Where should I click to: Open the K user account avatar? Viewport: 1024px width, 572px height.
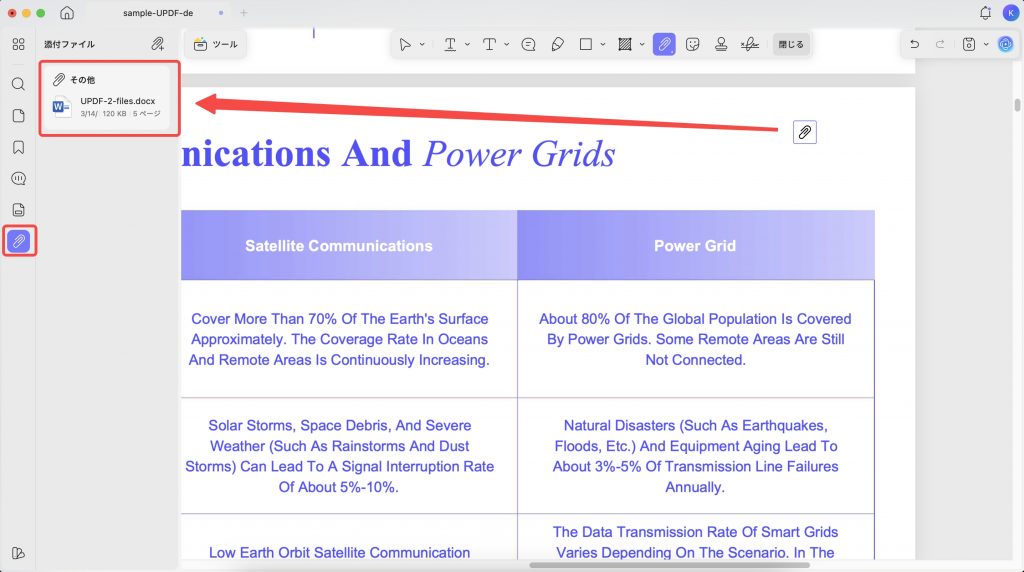pos(1011,12)
